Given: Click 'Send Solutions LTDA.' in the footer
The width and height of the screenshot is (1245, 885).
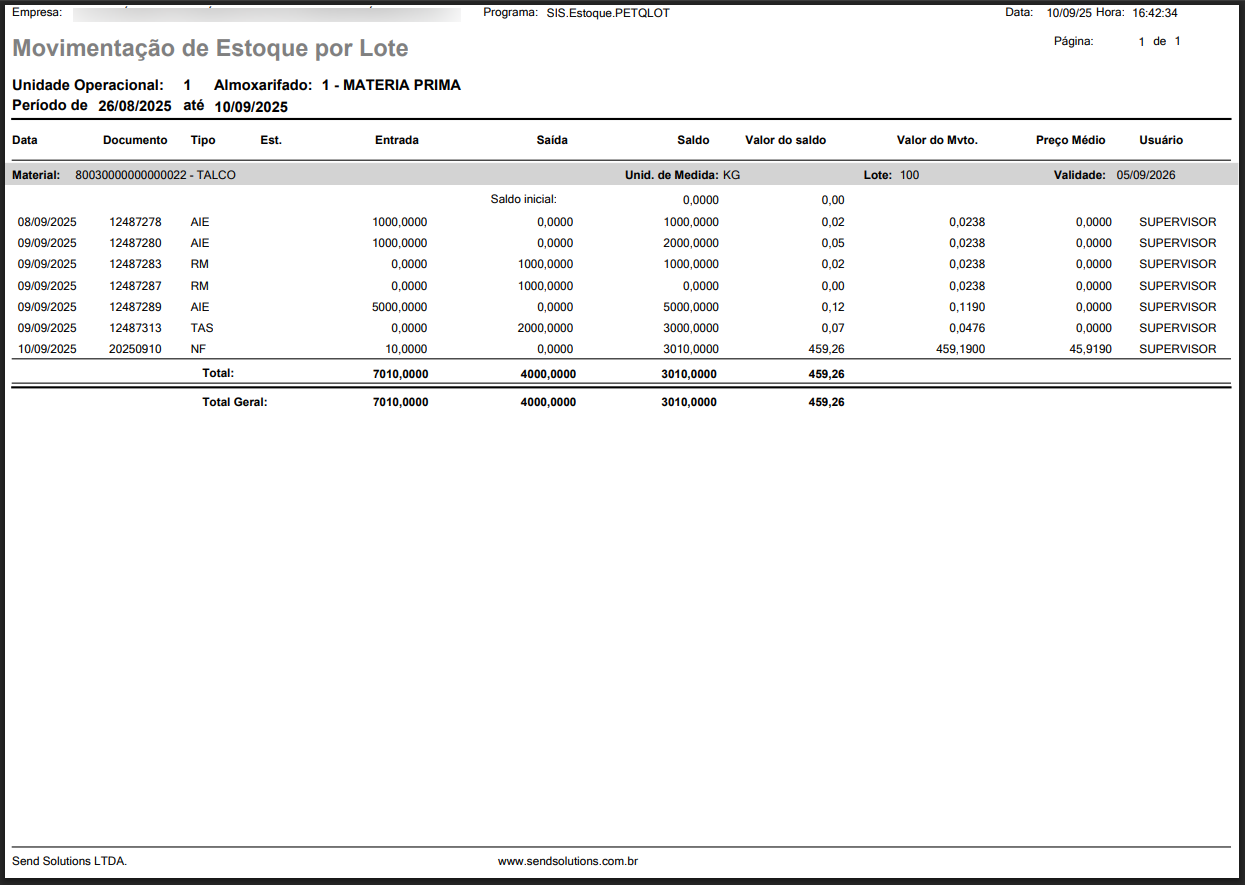Looking at the screenshot, I should [x=69, y=861].
